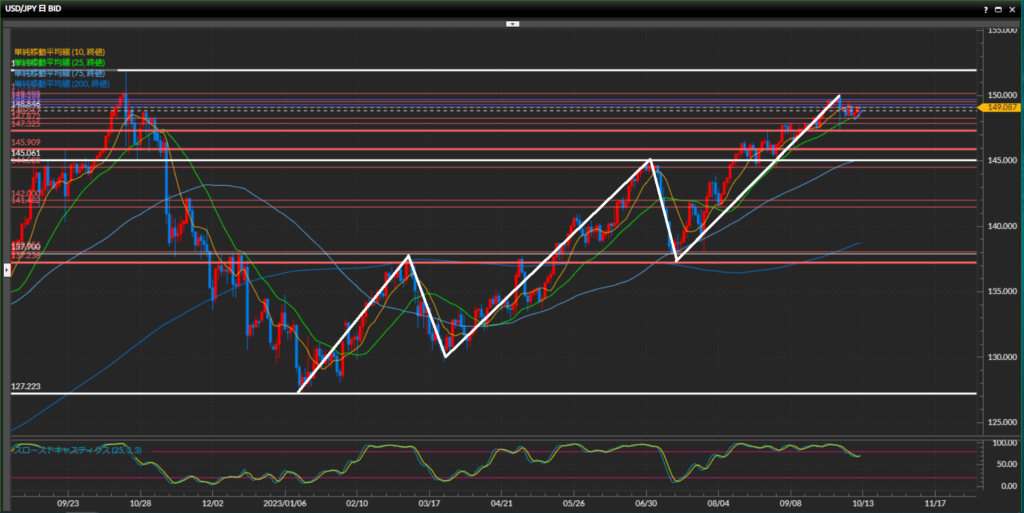The height and width of the screenshot is (513, 1024).
Task: Select the 単純移動平均線 (10, 終値) indicator label
Action: point(59,51)
